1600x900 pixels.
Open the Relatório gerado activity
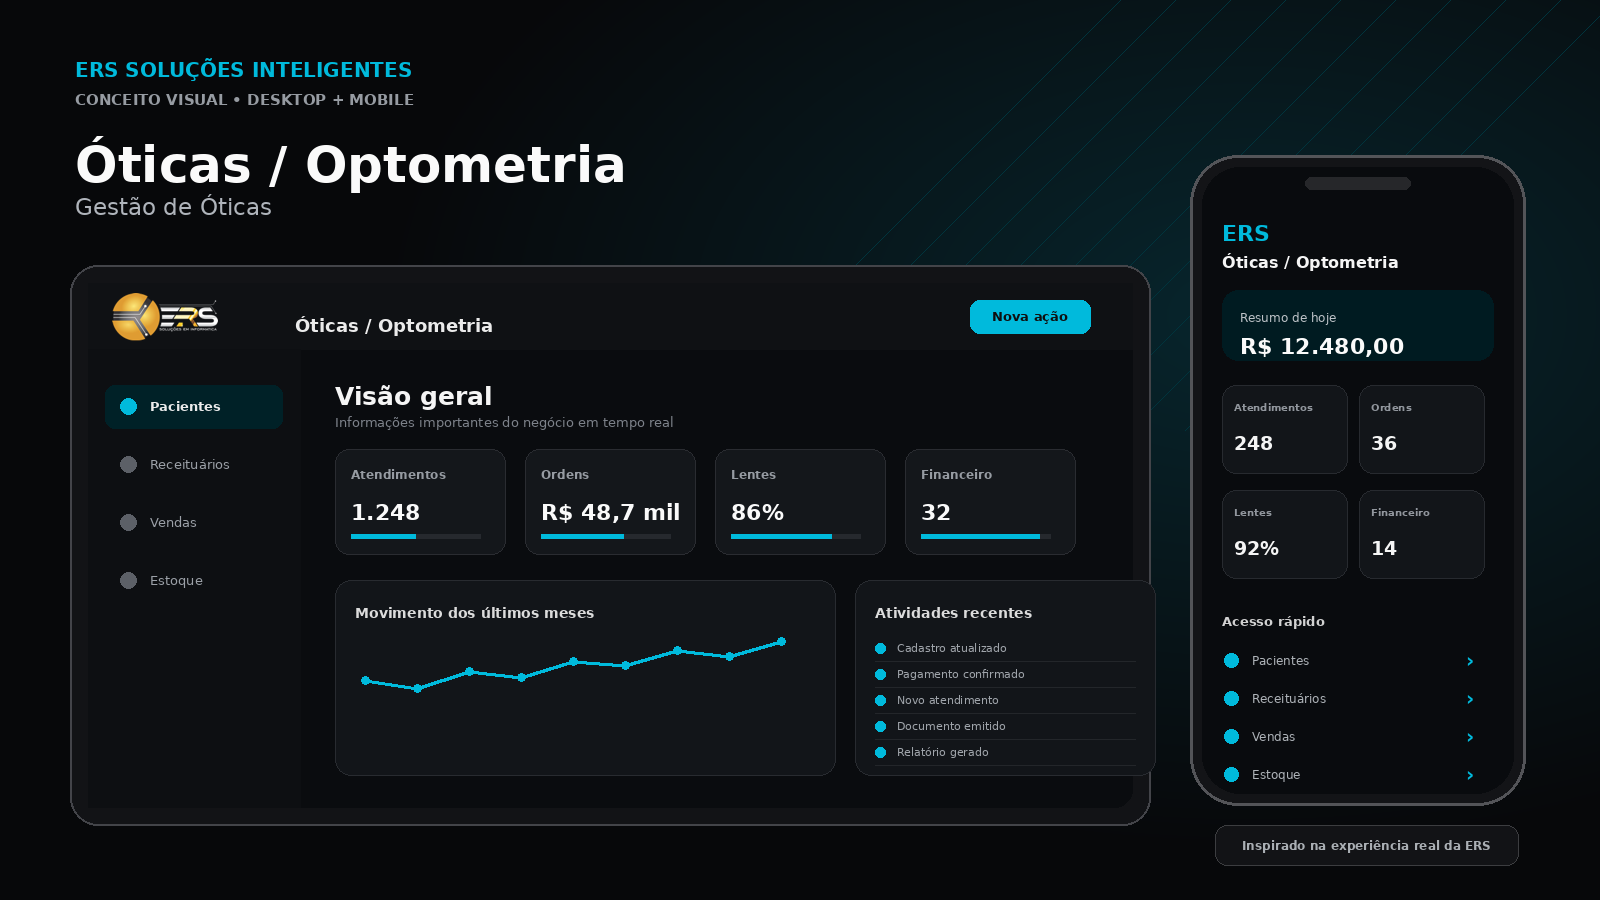pyautogui.click(x=1005, y=753)
